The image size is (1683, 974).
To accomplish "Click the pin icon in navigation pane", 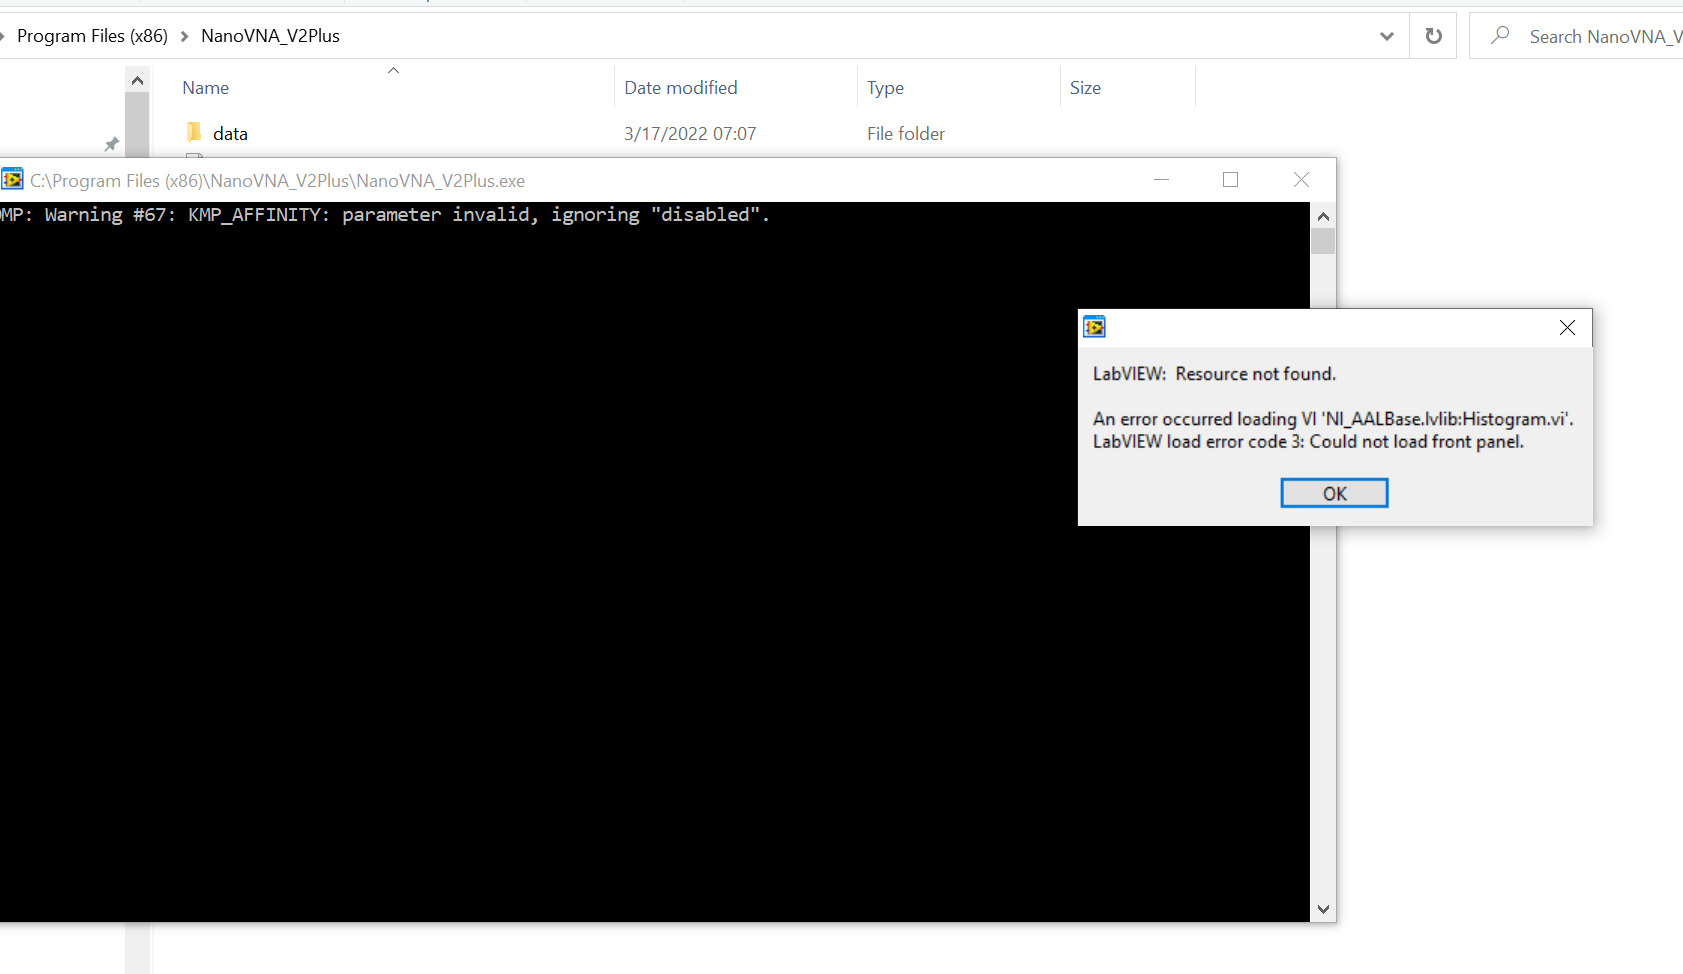I will tap(112, 145).
